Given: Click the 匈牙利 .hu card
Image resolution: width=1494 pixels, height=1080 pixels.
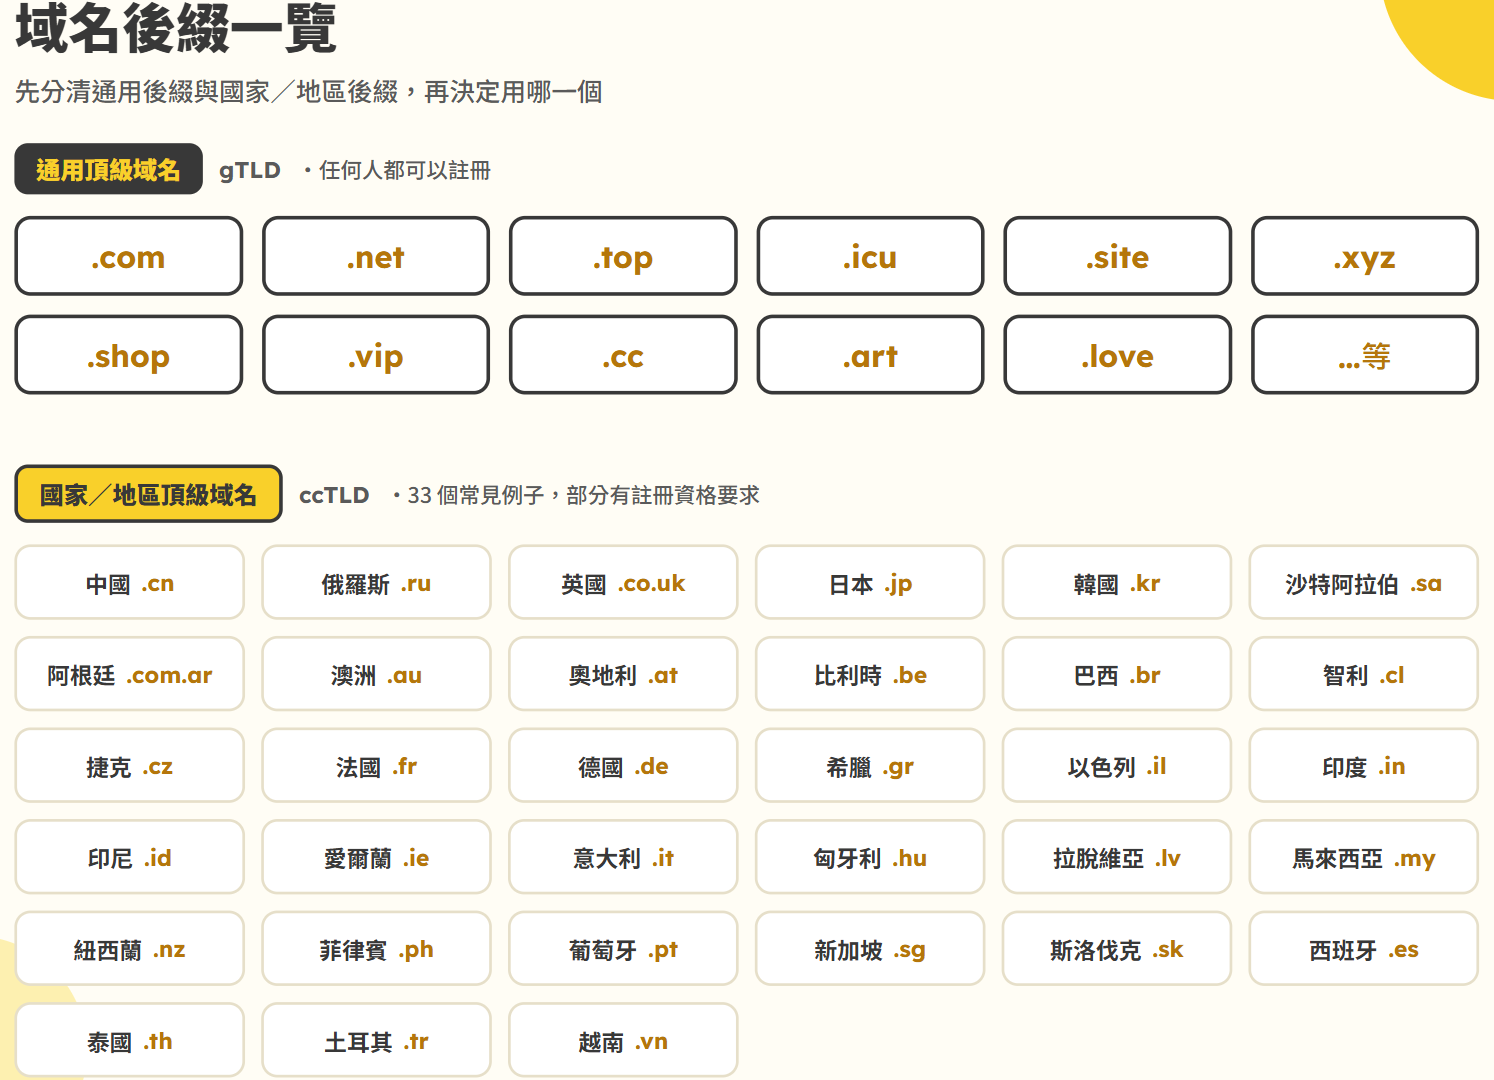Looking at the screenshot, I should (870, 857).
